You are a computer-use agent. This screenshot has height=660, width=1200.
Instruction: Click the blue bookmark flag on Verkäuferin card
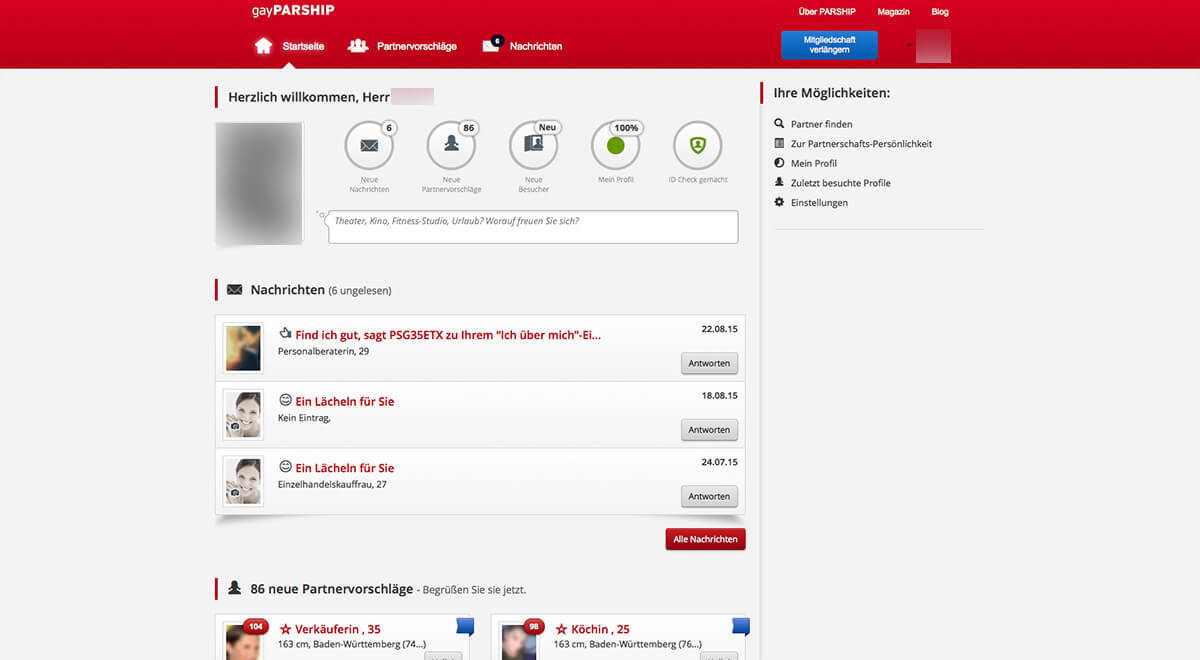point(465,627)
